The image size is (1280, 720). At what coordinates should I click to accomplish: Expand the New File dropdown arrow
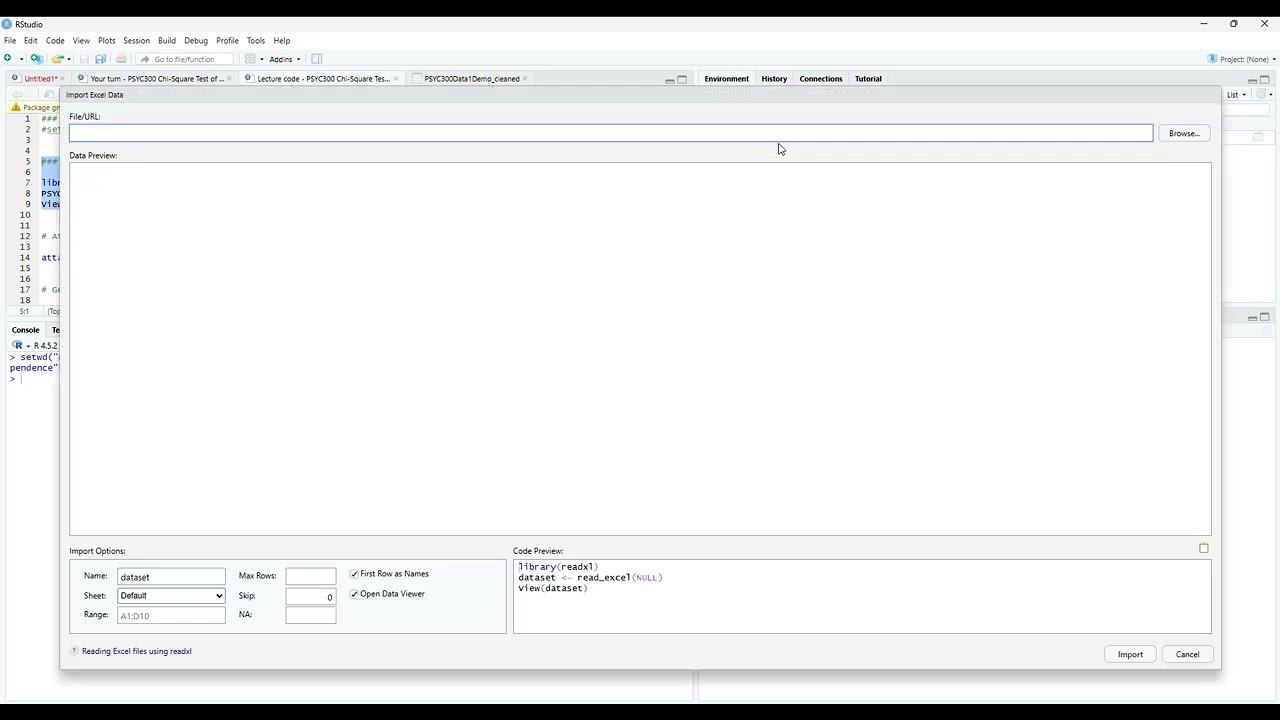coord(21,59)
